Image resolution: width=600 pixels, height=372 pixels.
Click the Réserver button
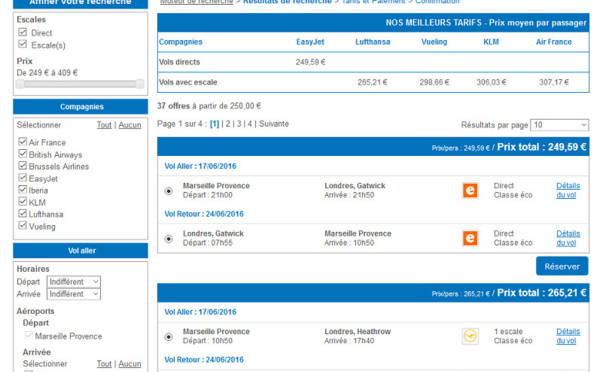pyautogui.click(x=562, y=266)
